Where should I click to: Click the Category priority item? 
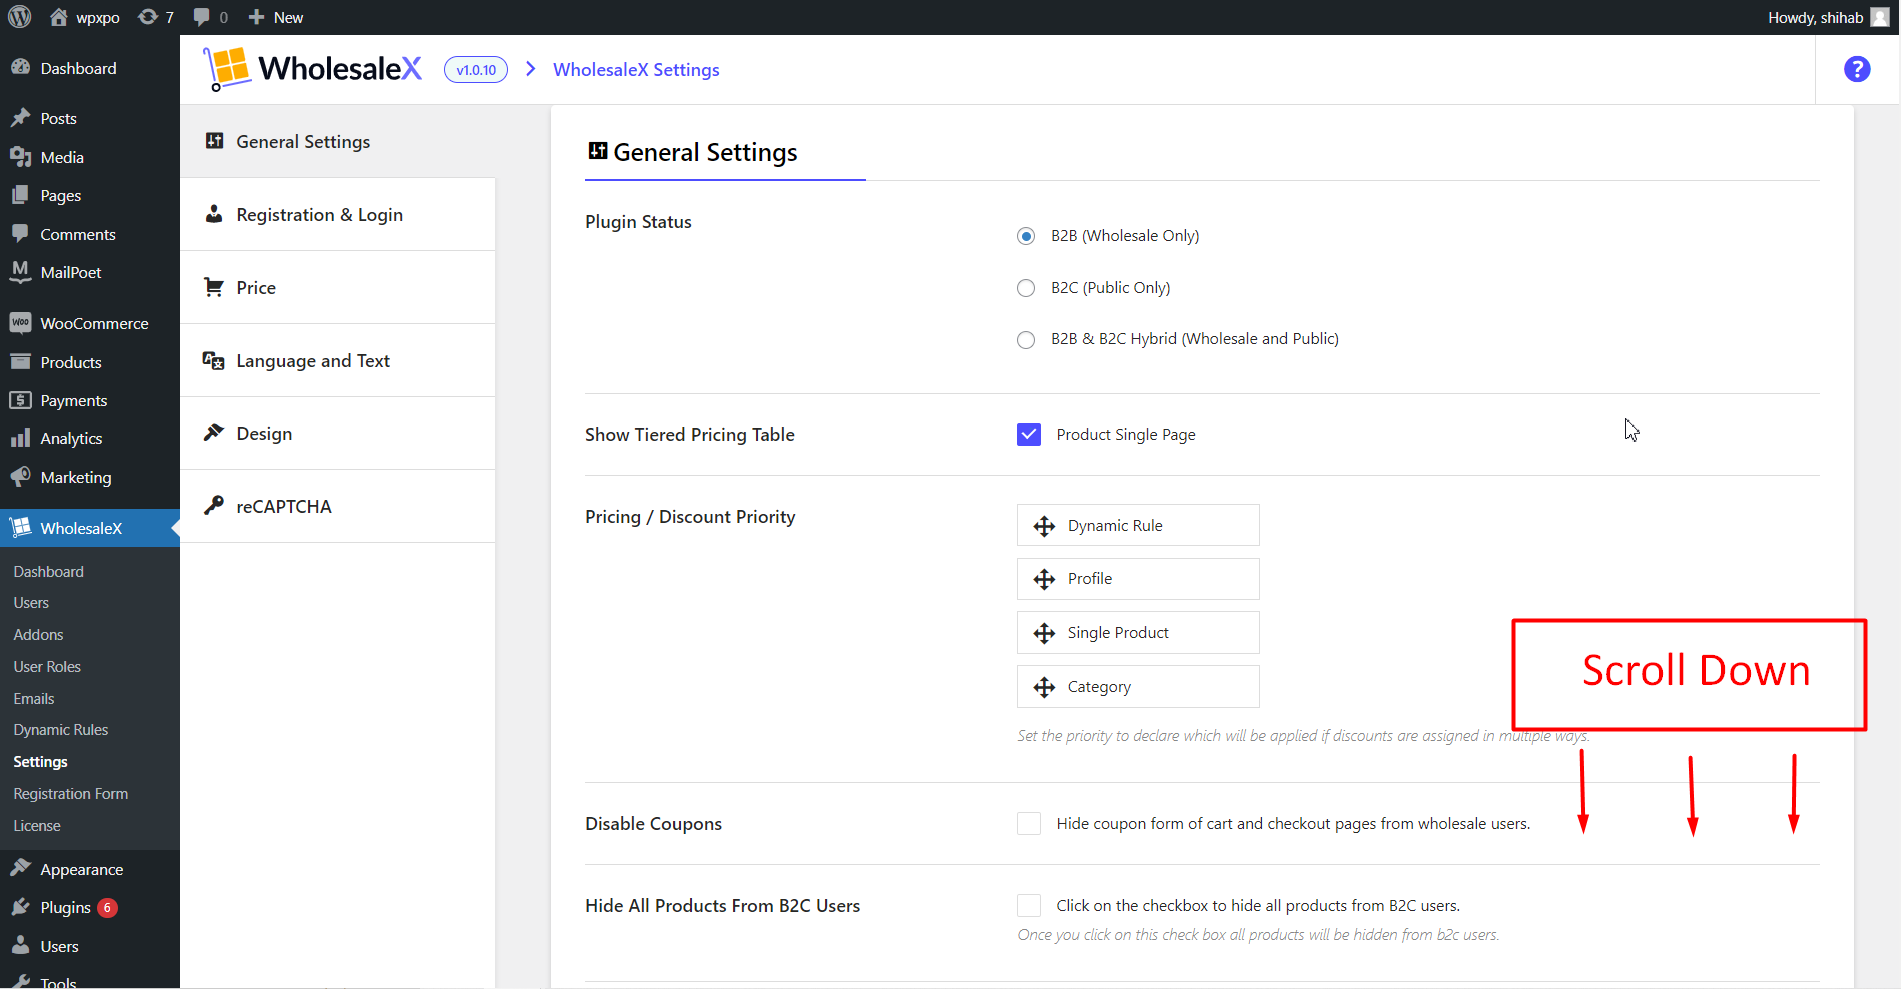click(x=1138, y=686)
